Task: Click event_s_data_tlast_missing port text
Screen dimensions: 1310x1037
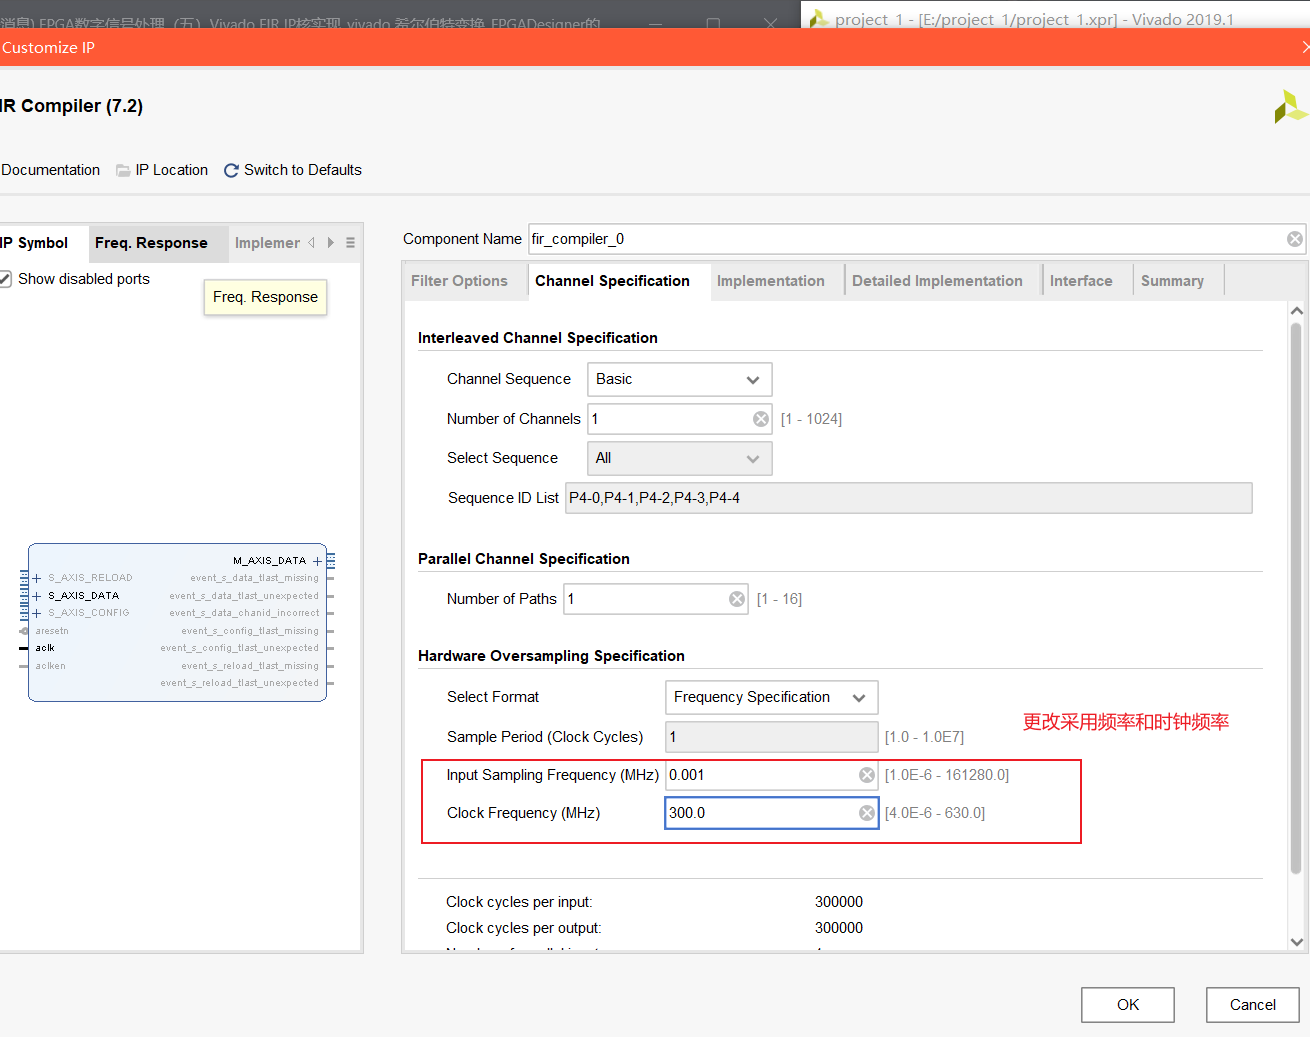Action: click(x=254, y=578)
